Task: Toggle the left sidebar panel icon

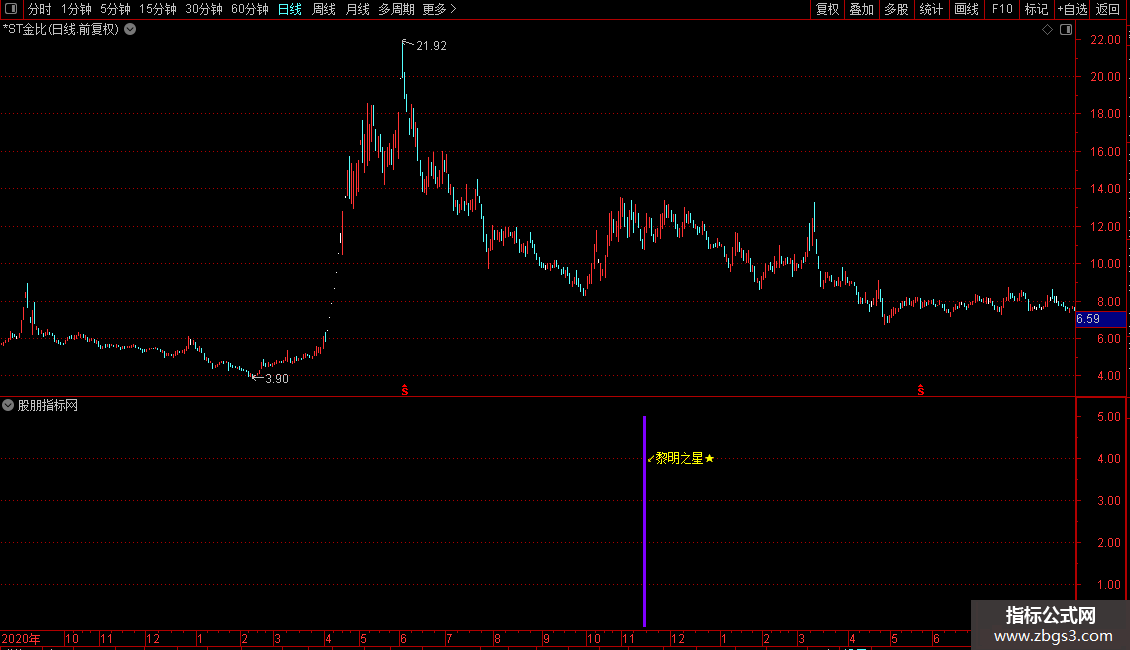Action: coord(11,9)
